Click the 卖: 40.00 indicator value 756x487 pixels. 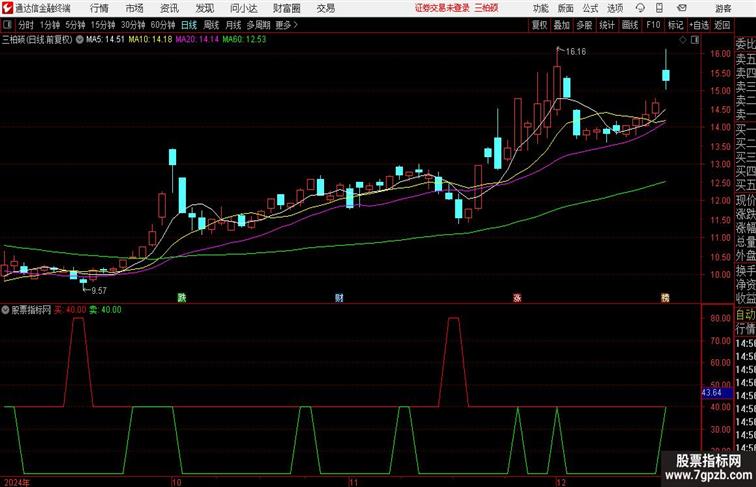[106, 310]
